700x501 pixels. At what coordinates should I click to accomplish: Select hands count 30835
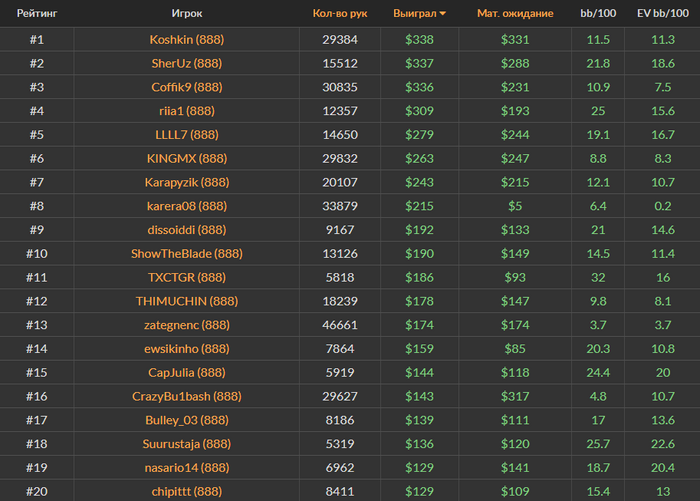(340, 87)
